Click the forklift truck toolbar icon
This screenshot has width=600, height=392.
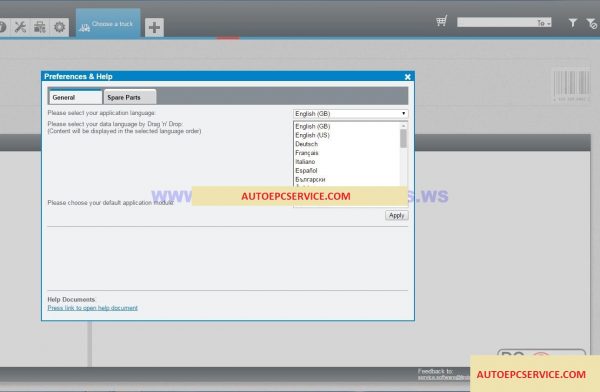tap(39, 27)
